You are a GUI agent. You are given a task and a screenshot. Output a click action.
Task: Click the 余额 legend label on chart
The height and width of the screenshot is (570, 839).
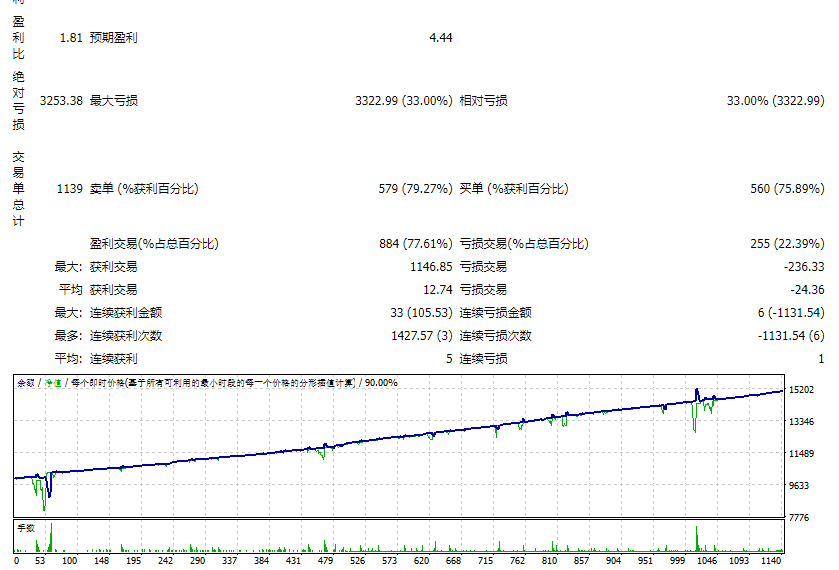(25, 383)
